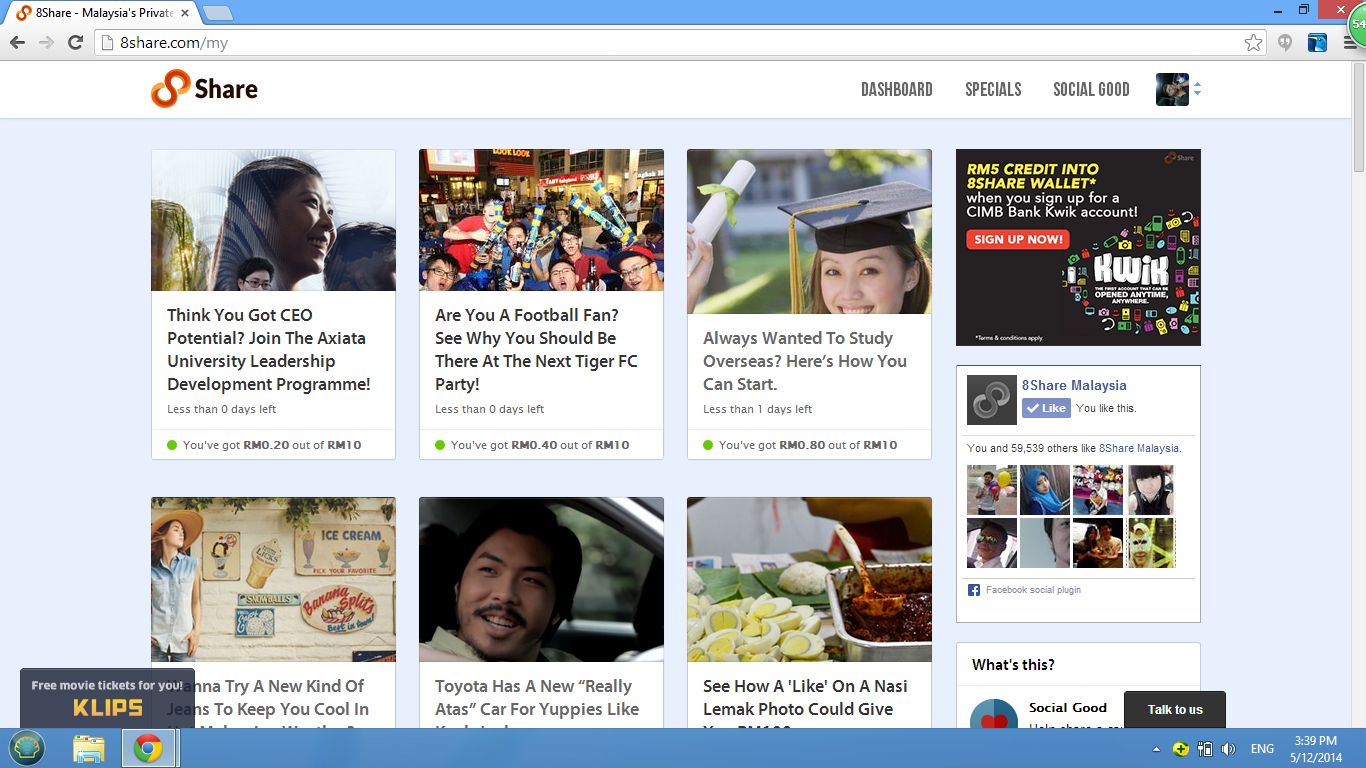Bookmark this page with the star icon
The width and height of the screenshot is (1366, 768).
(x=1253, y=42)
